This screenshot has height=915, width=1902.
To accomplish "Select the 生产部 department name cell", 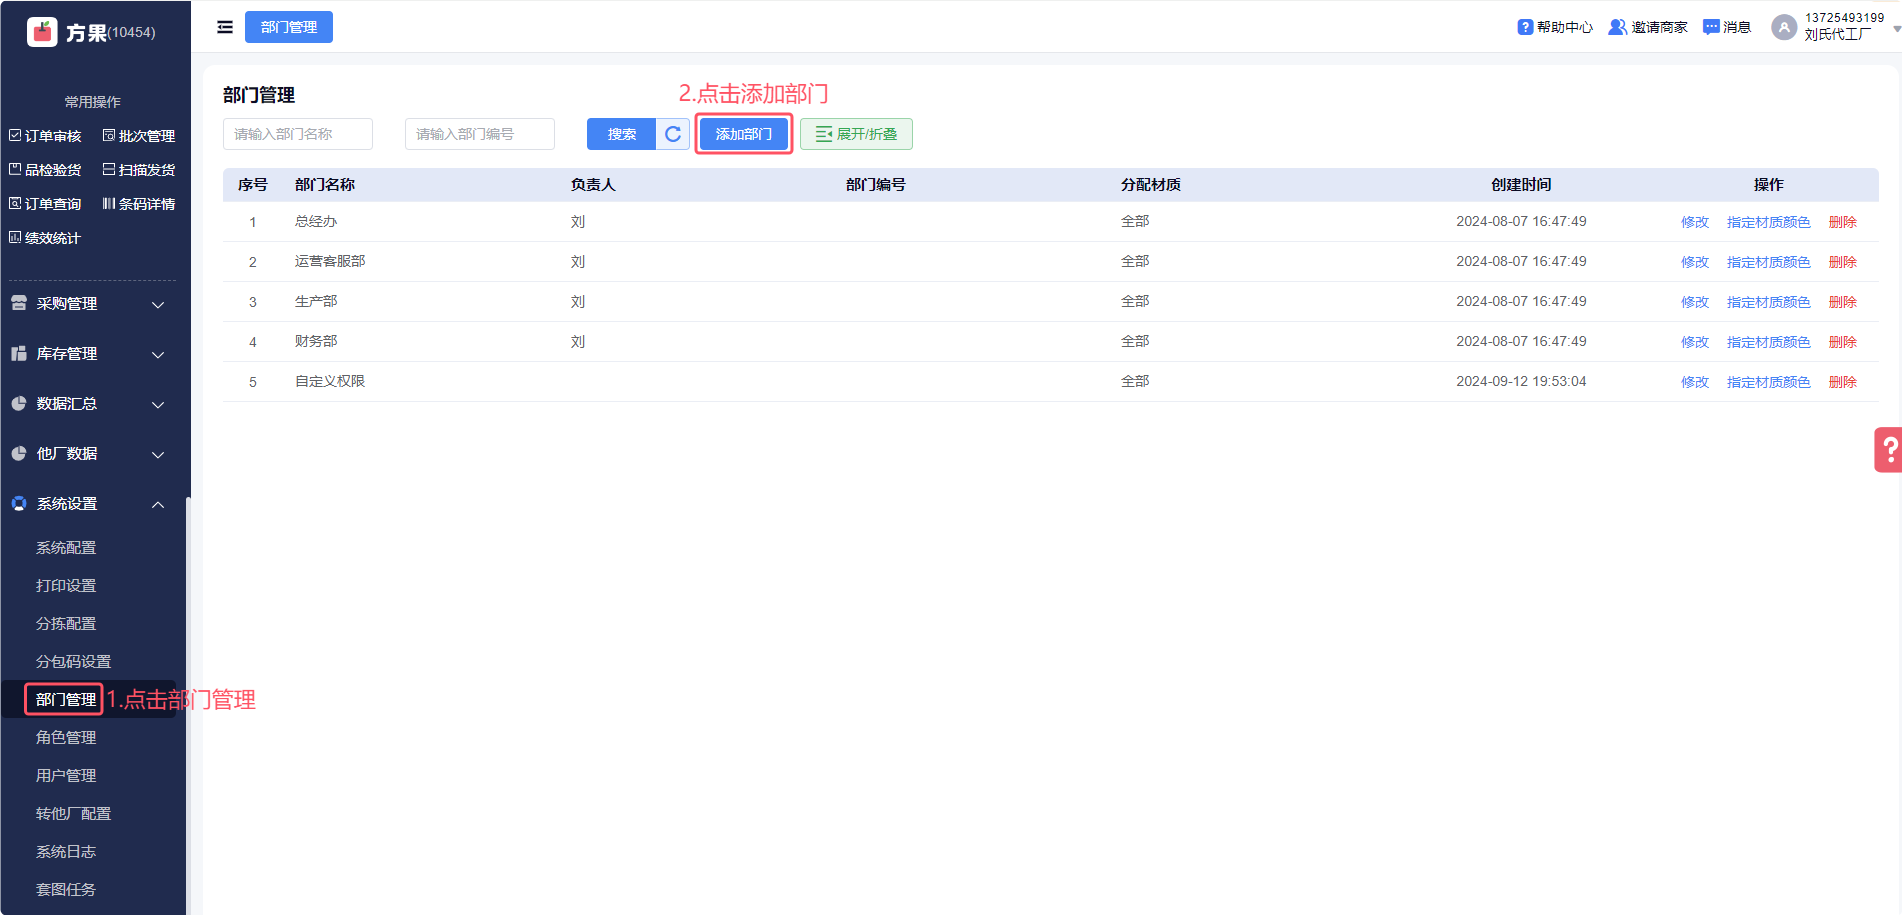I will pos(316,302).
